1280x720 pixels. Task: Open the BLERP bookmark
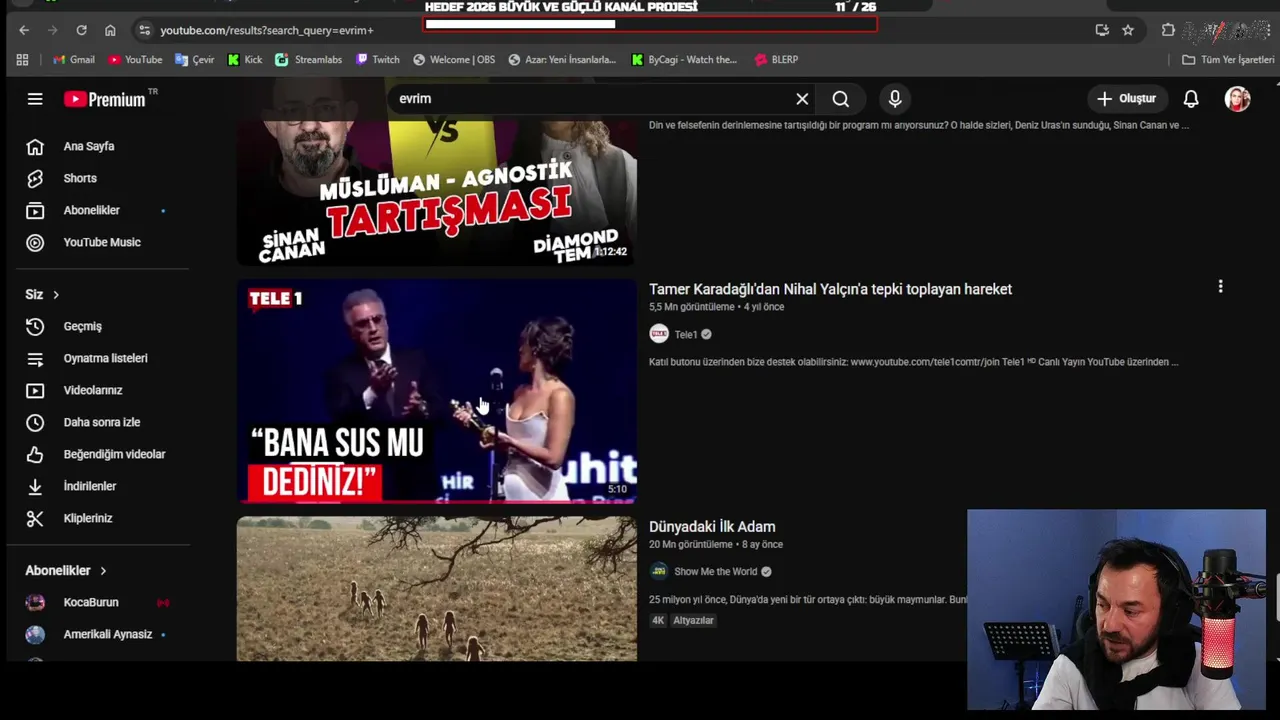[x=777, y=60]
